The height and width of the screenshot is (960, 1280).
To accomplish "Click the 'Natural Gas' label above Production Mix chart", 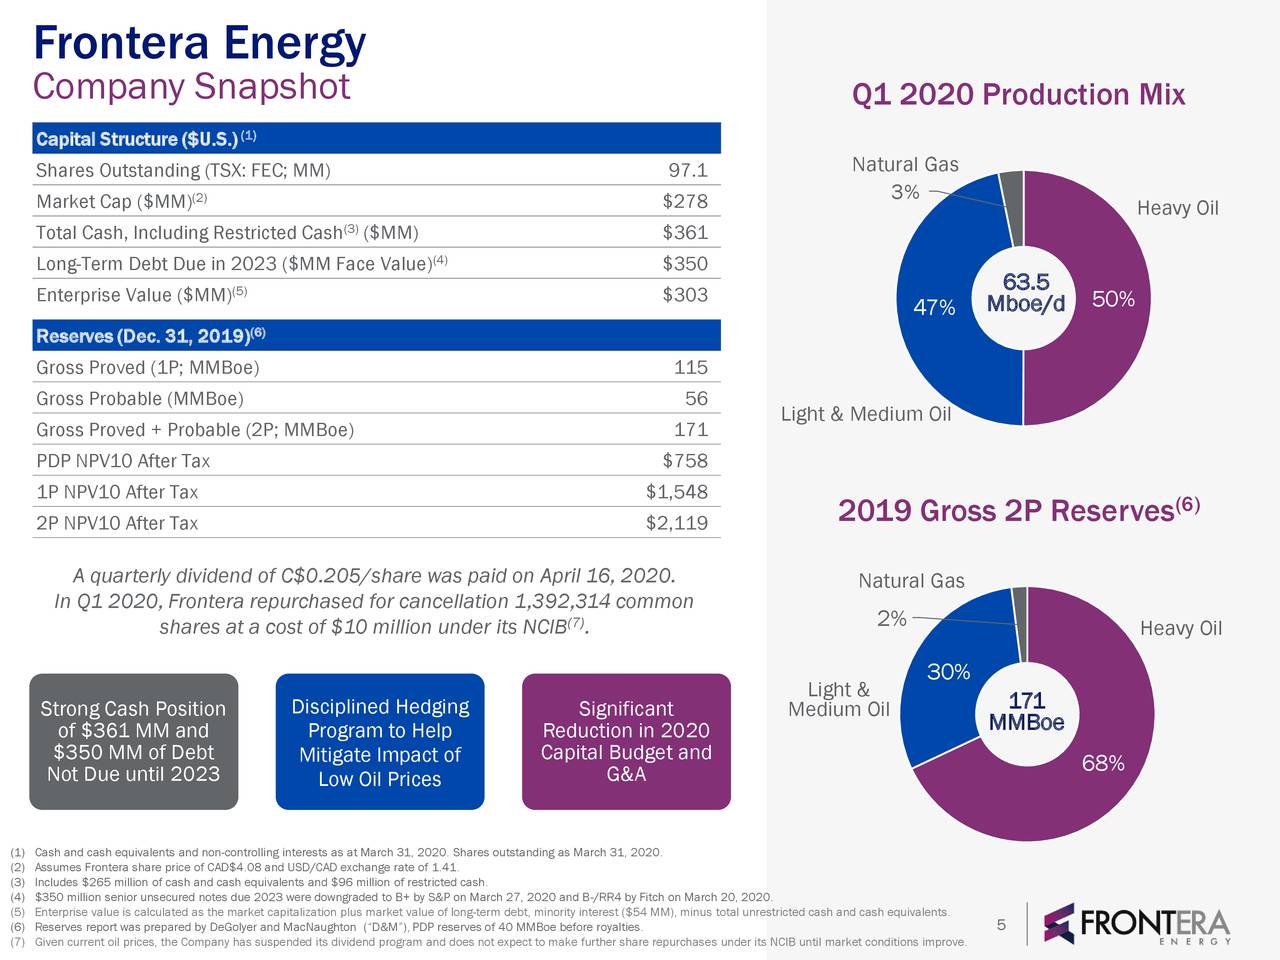I will [x=905, y=165].
